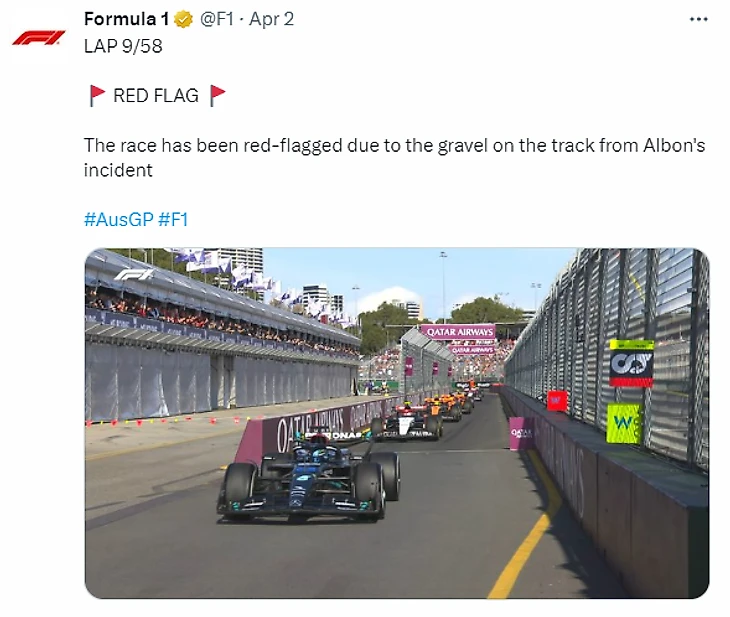Open the race photo thumbnail

pyautogui.click(x=397, y=423)
